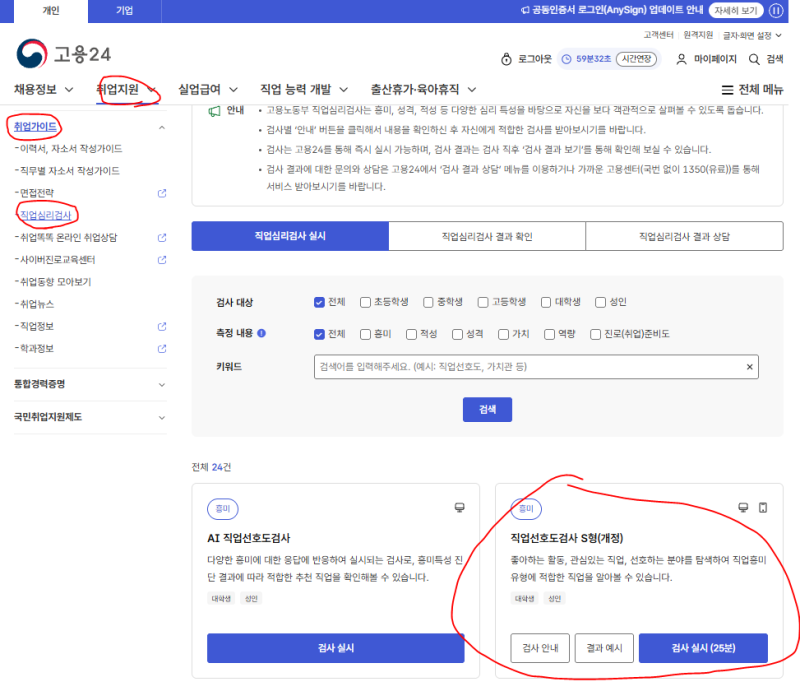The height and width of the screenshot is (691, 800).
Task: Select the 직업심리검사 결과 상담 tab
Action: pyautogui.click(x=684, y=236)
